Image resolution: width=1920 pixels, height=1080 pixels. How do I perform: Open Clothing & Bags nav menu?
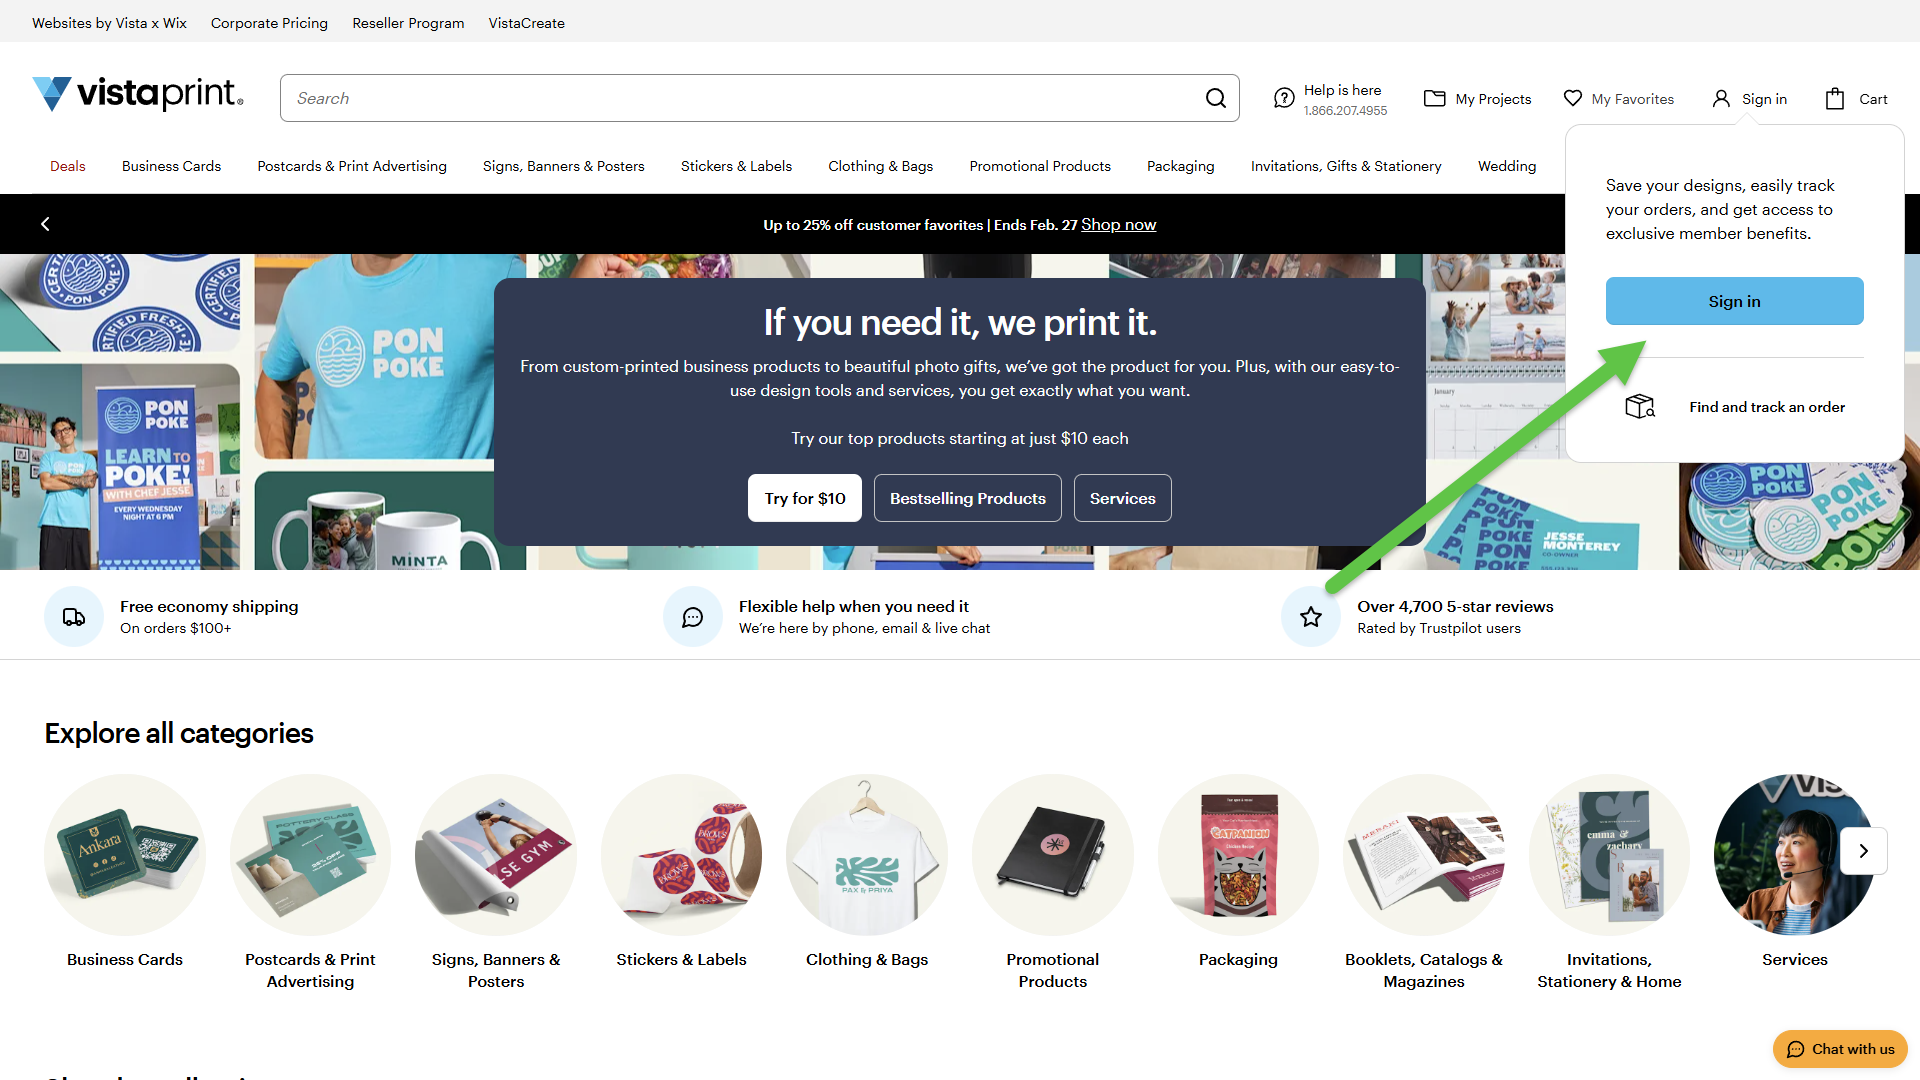click(x=881, y=166)
